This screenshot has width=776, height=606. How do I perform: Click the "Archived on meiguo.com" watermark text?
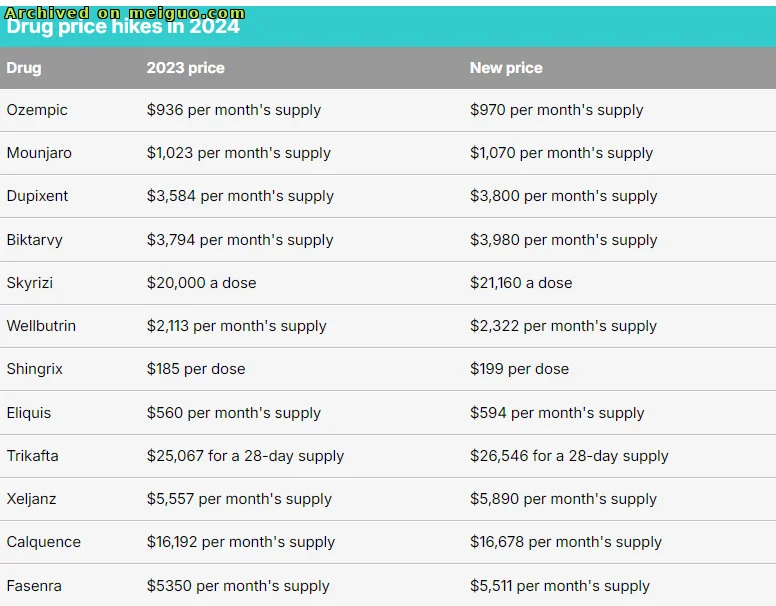tap(125, 13)
